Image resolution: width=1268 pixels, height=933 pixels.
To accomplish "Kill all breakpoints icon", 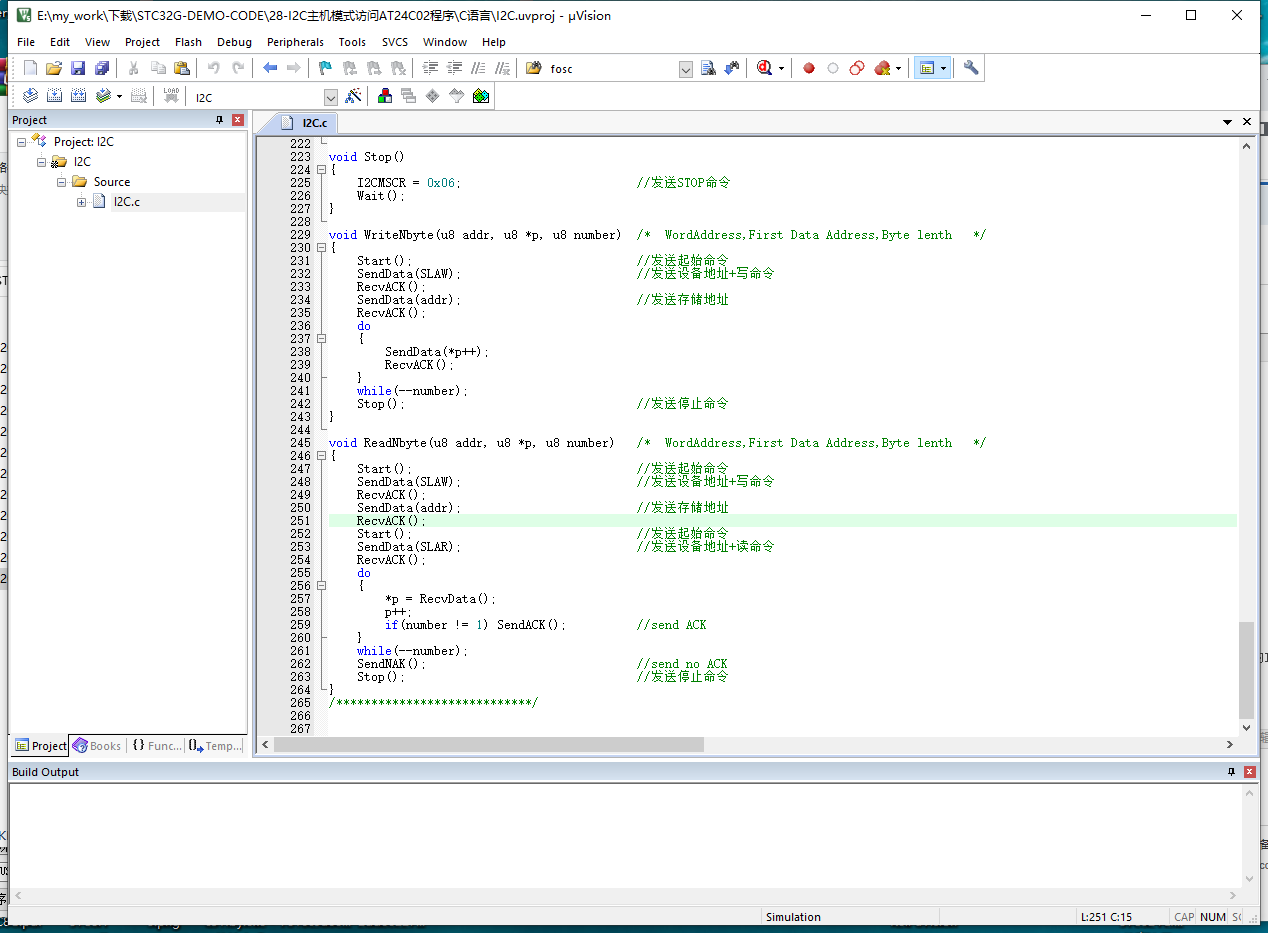I will (882, 68).
